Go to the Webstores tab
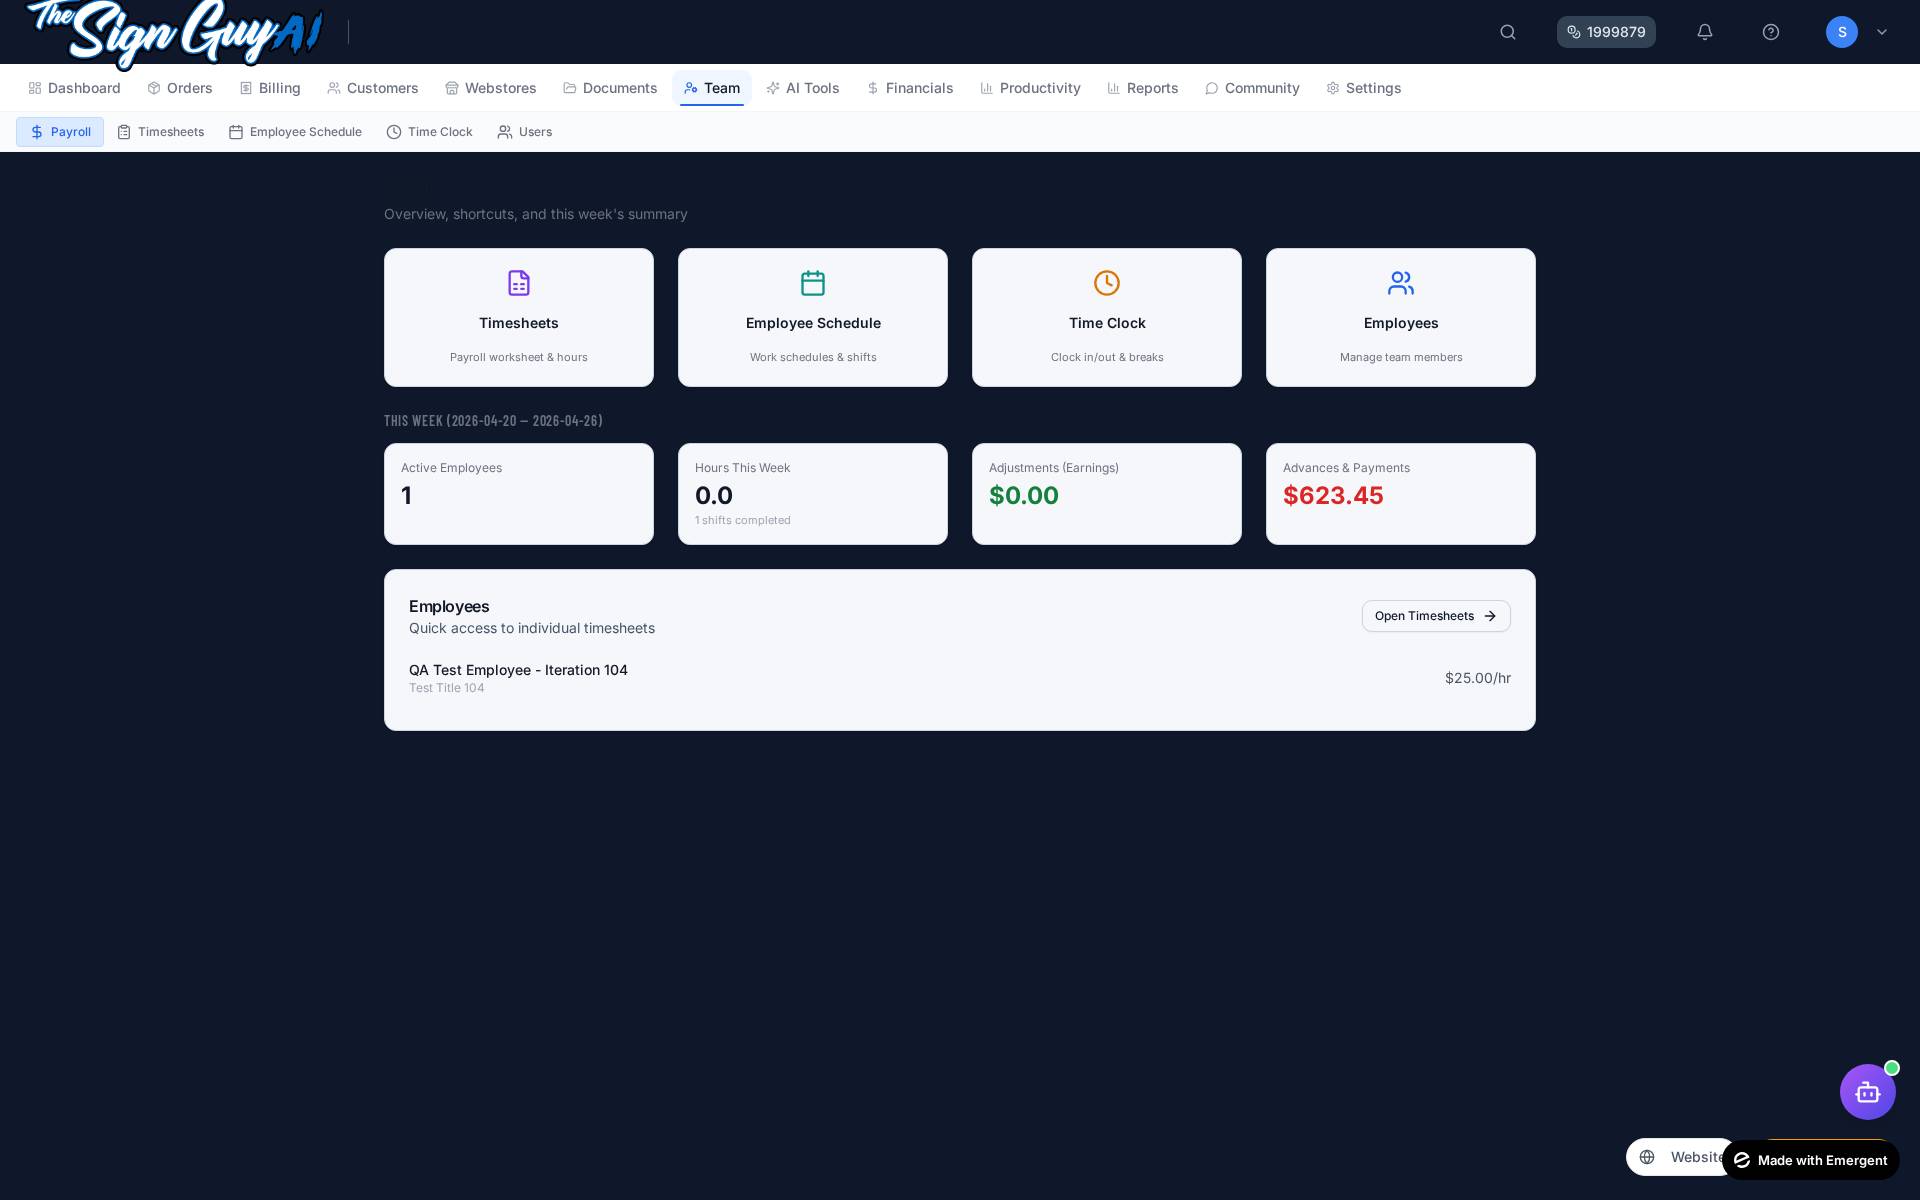Image resolution: width=1920 pixels, height=1200 pixels. pos(491,88)
